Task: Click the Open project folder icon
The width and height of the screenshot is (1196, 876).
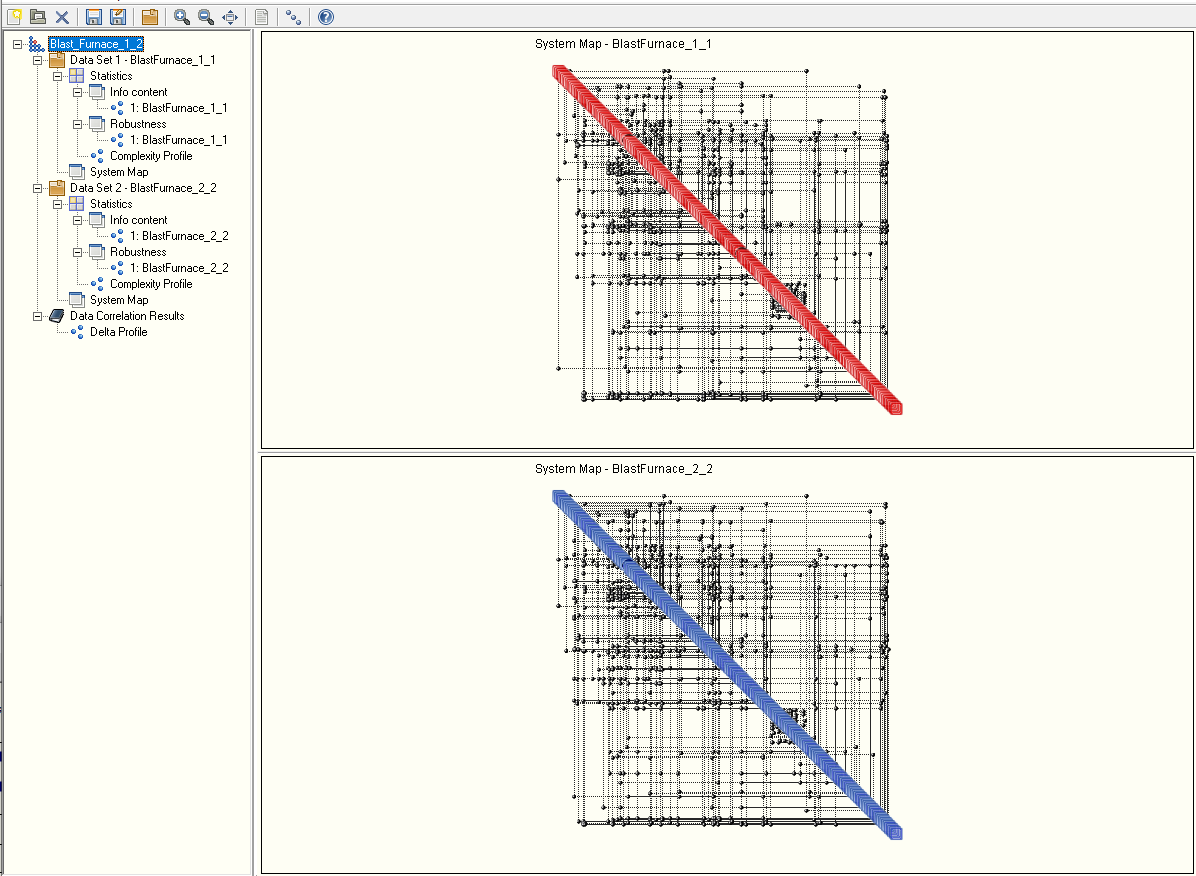Action: 38,16
